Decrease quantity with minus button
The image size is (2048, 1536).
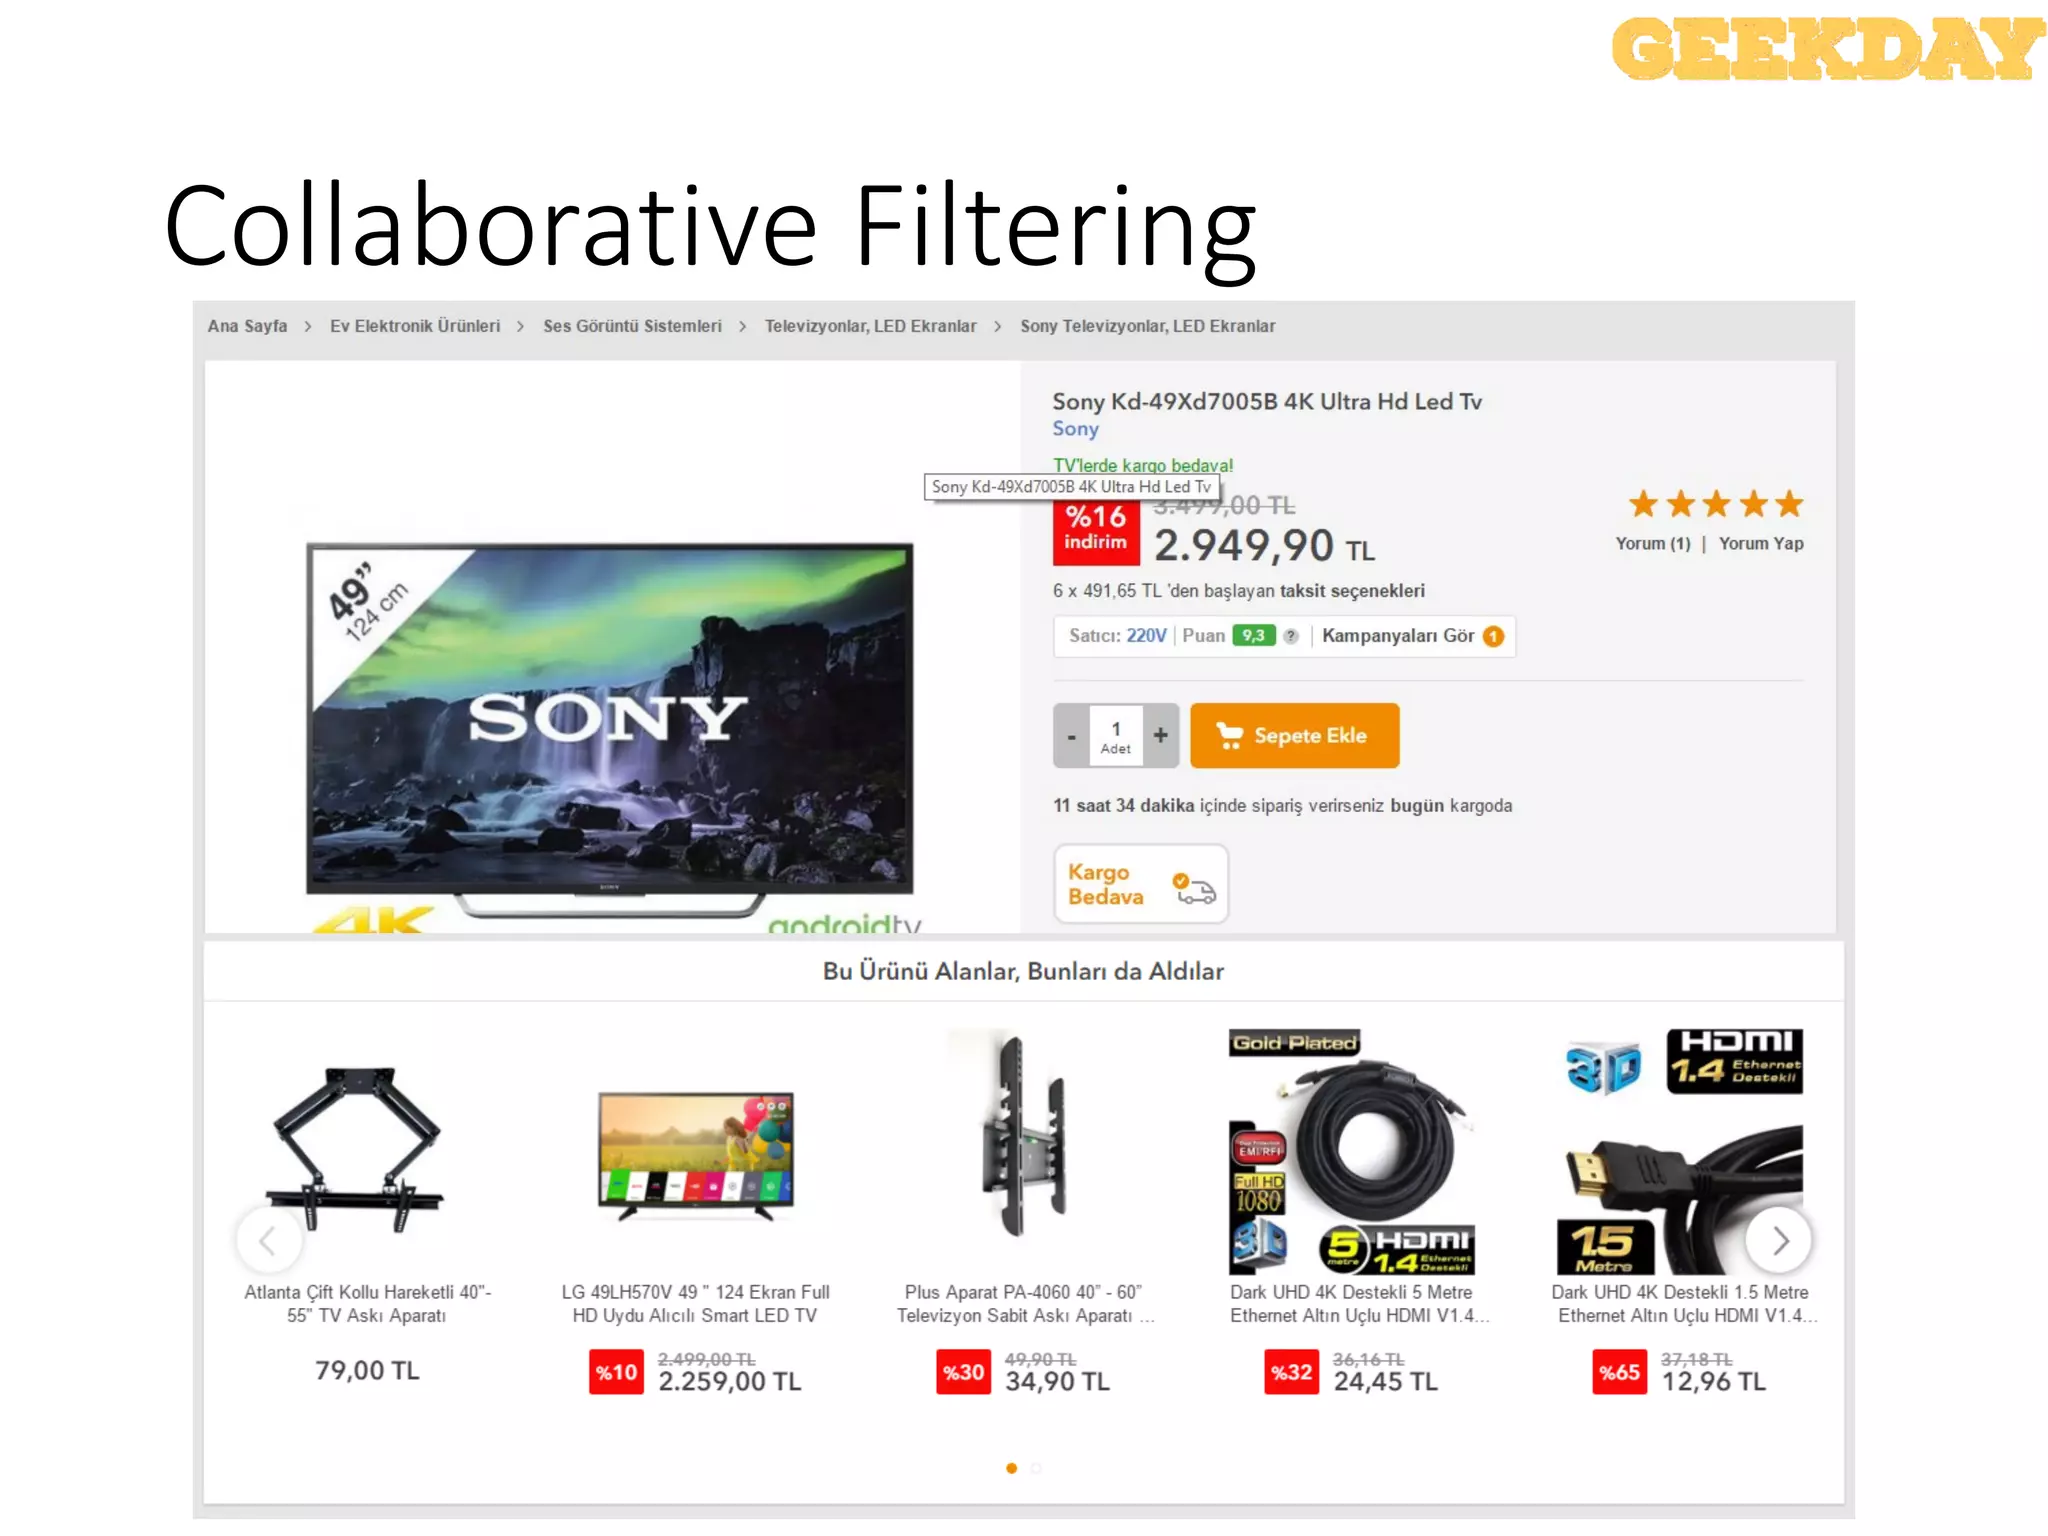[x=1071, y=735]
